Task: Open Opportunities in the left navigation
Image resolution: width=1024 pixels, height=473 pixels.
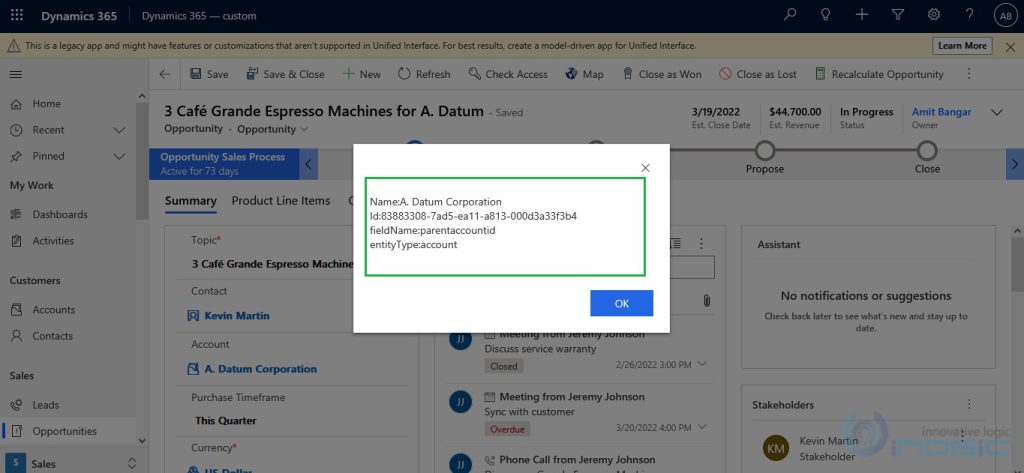Action: (x=64, y=431)
